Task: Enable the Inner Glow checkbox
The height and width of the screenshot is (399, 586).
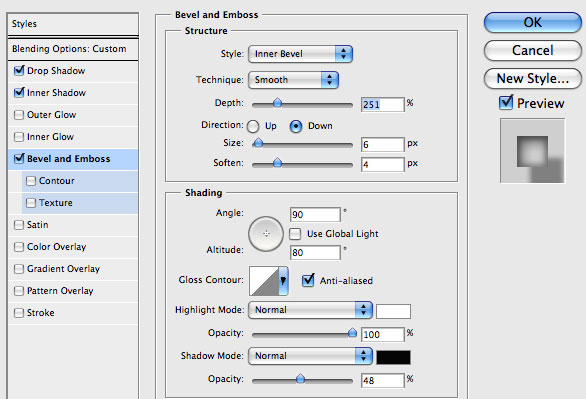Action: click(19, 137)
